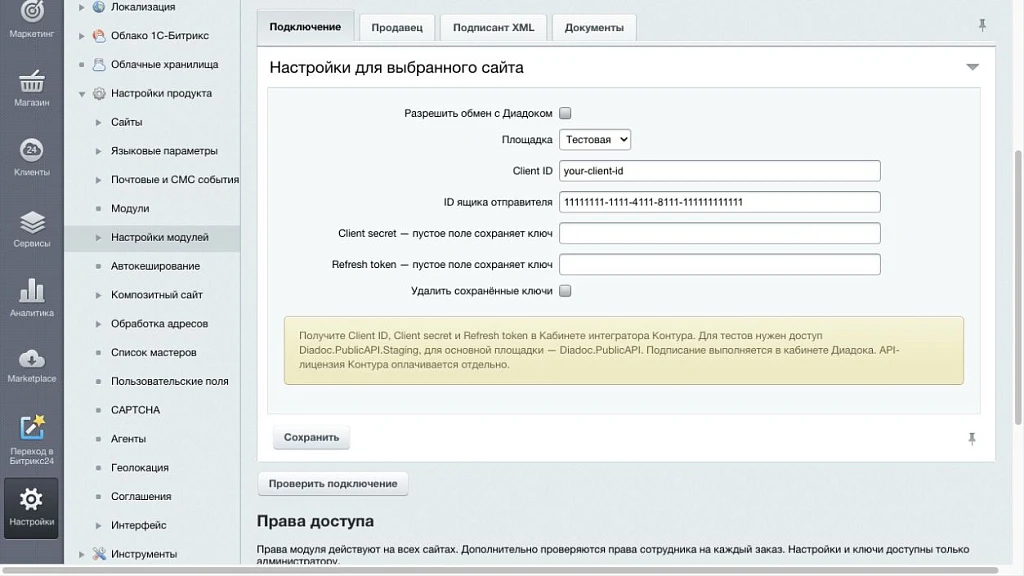Open the Сервисы layers icon
The height and width of the screenshot is (576, 1024).
pos(31,223)
